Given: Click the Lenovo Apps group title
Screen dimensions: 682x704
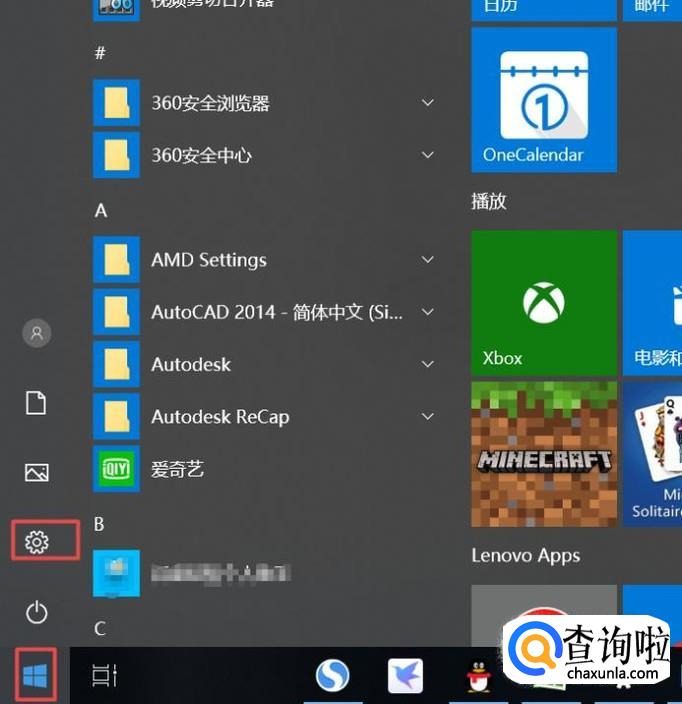Looking at the screenshot, I should pyautogui.click(x=526, y=556).
